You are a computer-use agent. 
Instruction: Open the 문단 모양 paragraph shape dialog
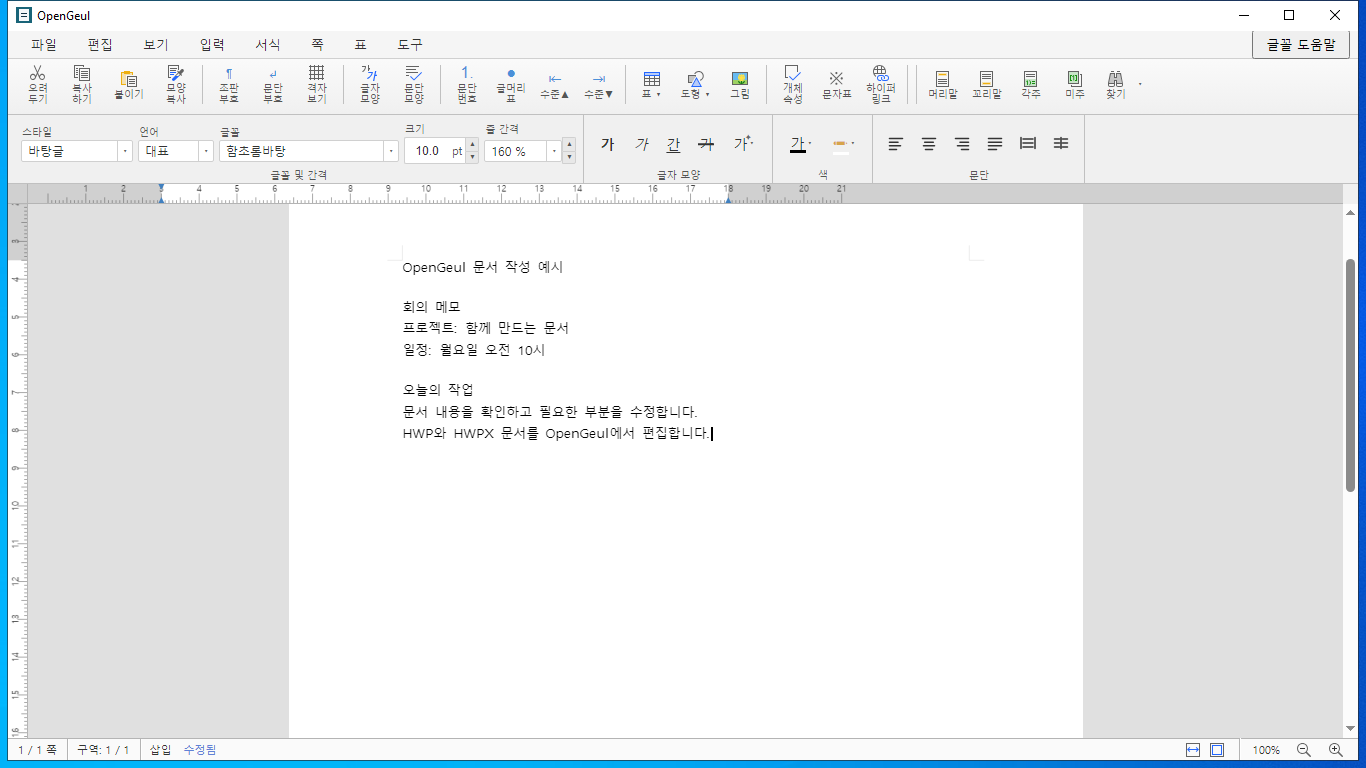point(414,84)
